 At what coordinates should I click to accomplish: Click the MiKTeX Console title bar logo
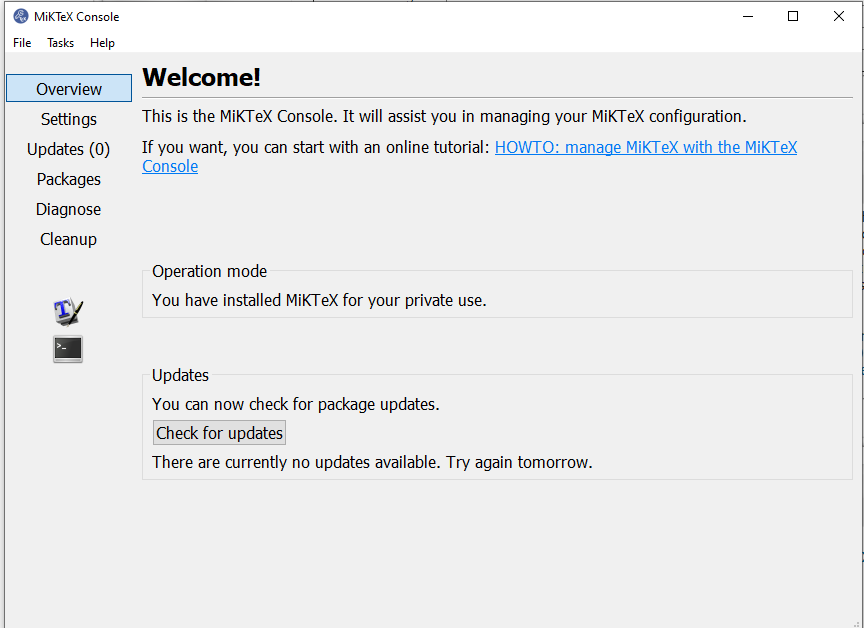pyautogui.click(x=20, y=17)
